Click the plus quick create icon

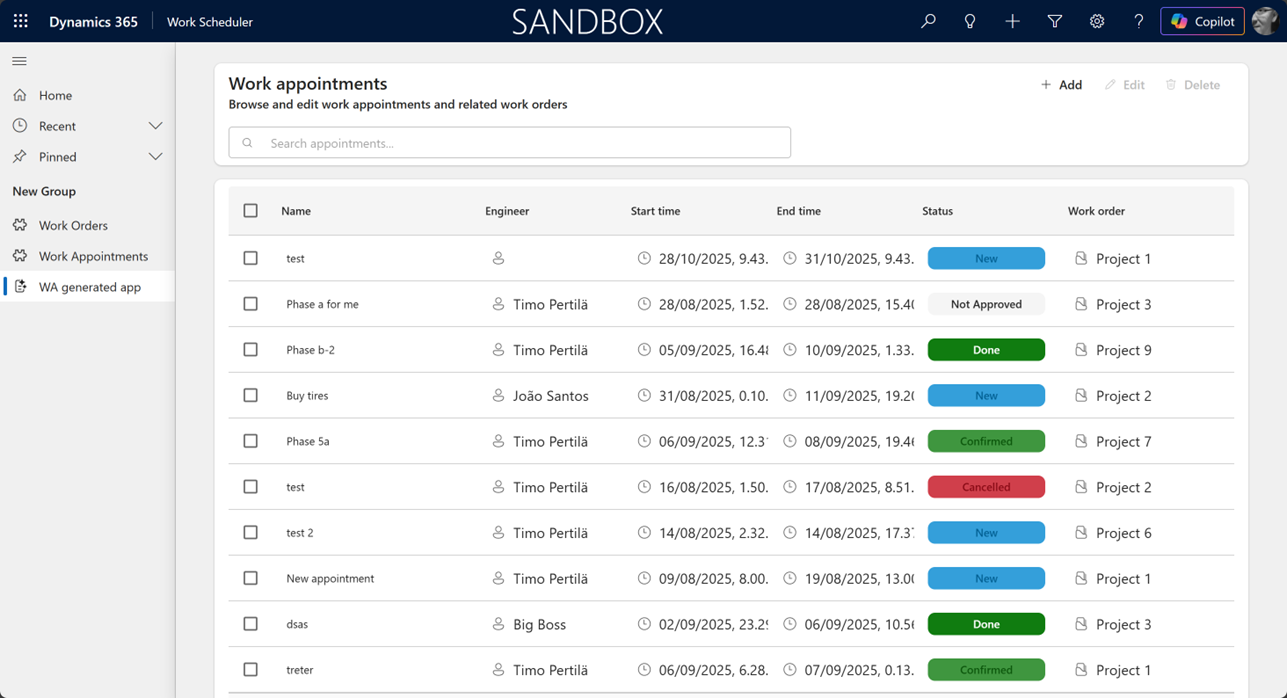(1012, 21)
